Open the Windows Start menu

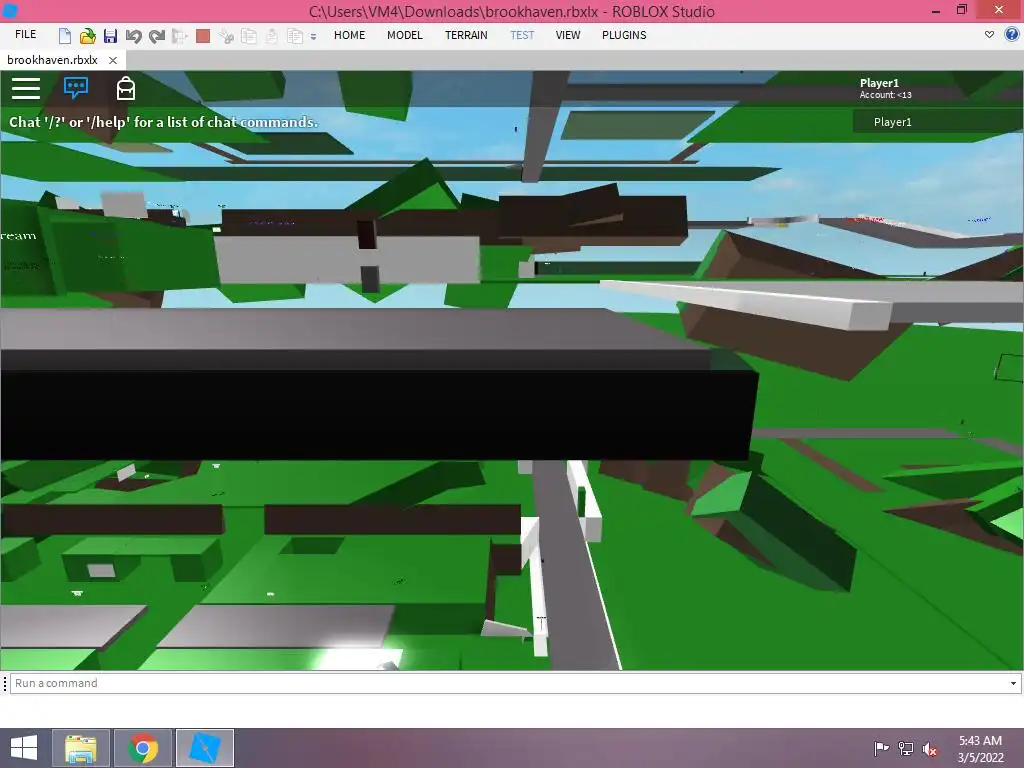click(x=24, y=748)
